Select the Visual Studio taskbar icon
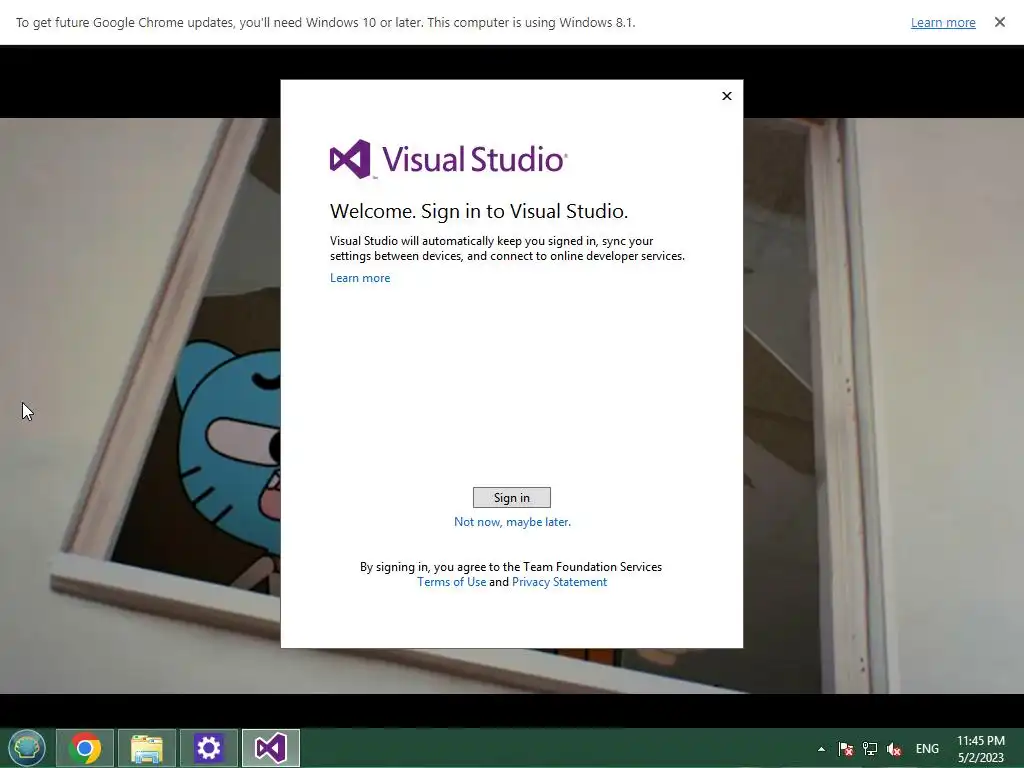 coord(271,748)
